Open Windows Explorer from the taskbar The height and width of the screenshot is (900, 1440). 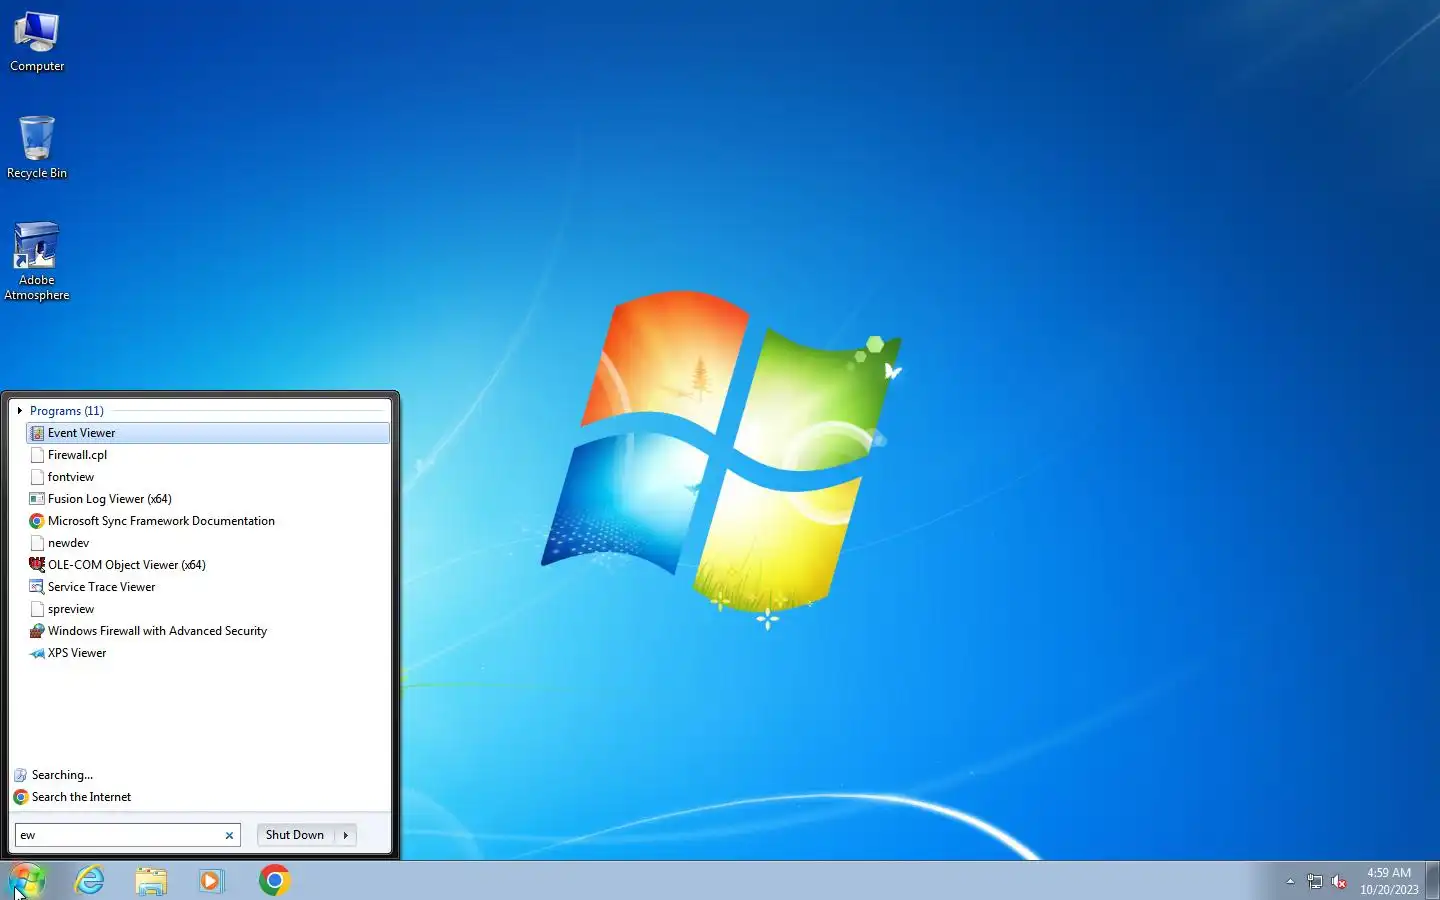[151, 880]
